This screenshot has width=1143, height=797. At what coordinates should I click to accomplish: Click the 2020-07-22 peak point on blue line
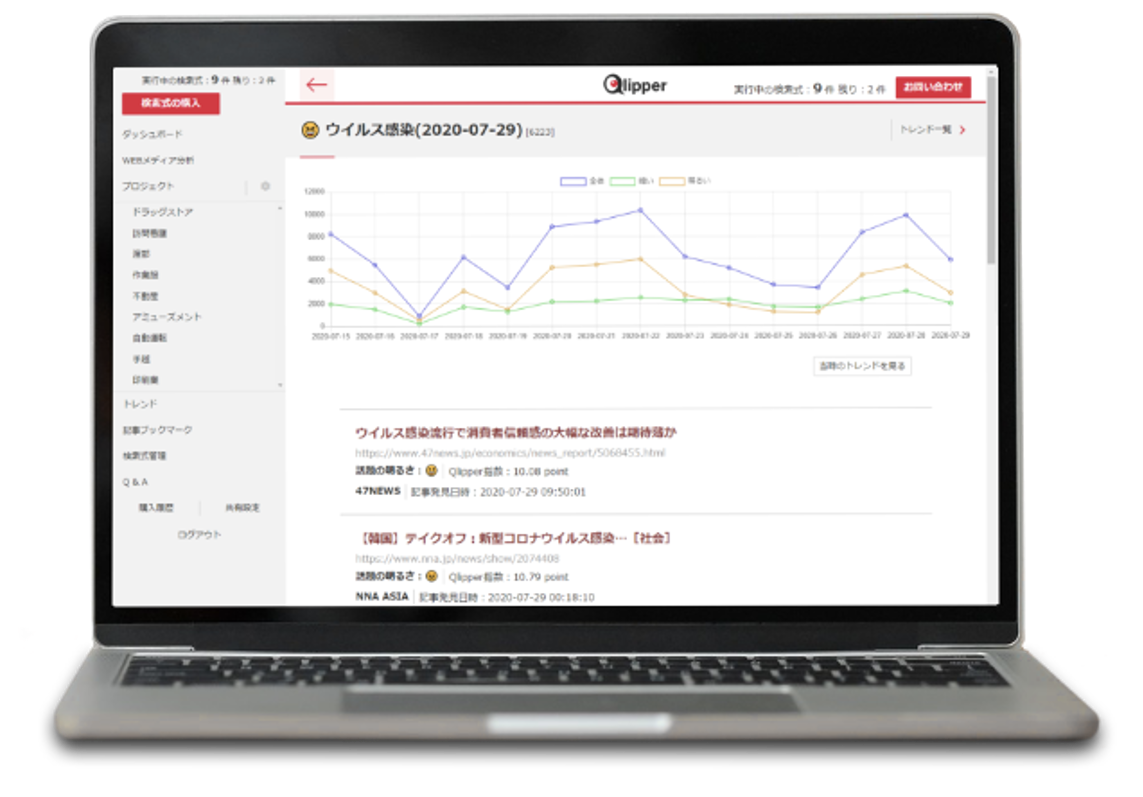[640, 210]
